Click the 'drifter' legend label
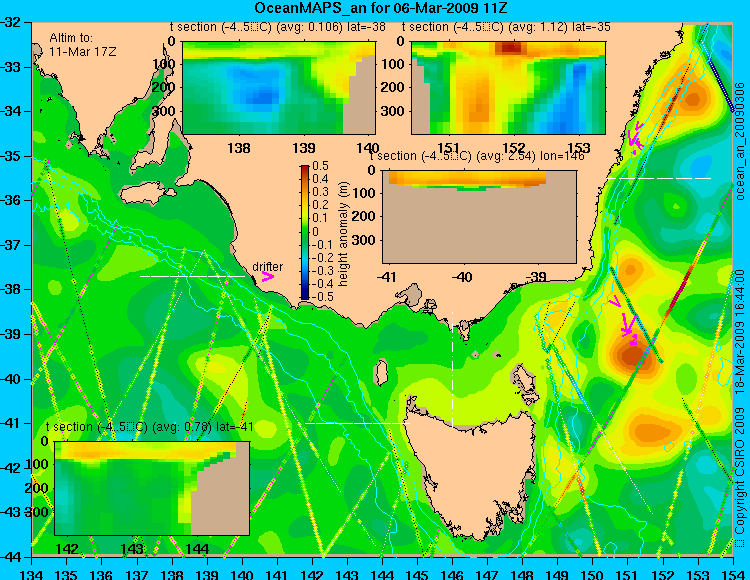The image size is (750, 580). pos(267,267)
